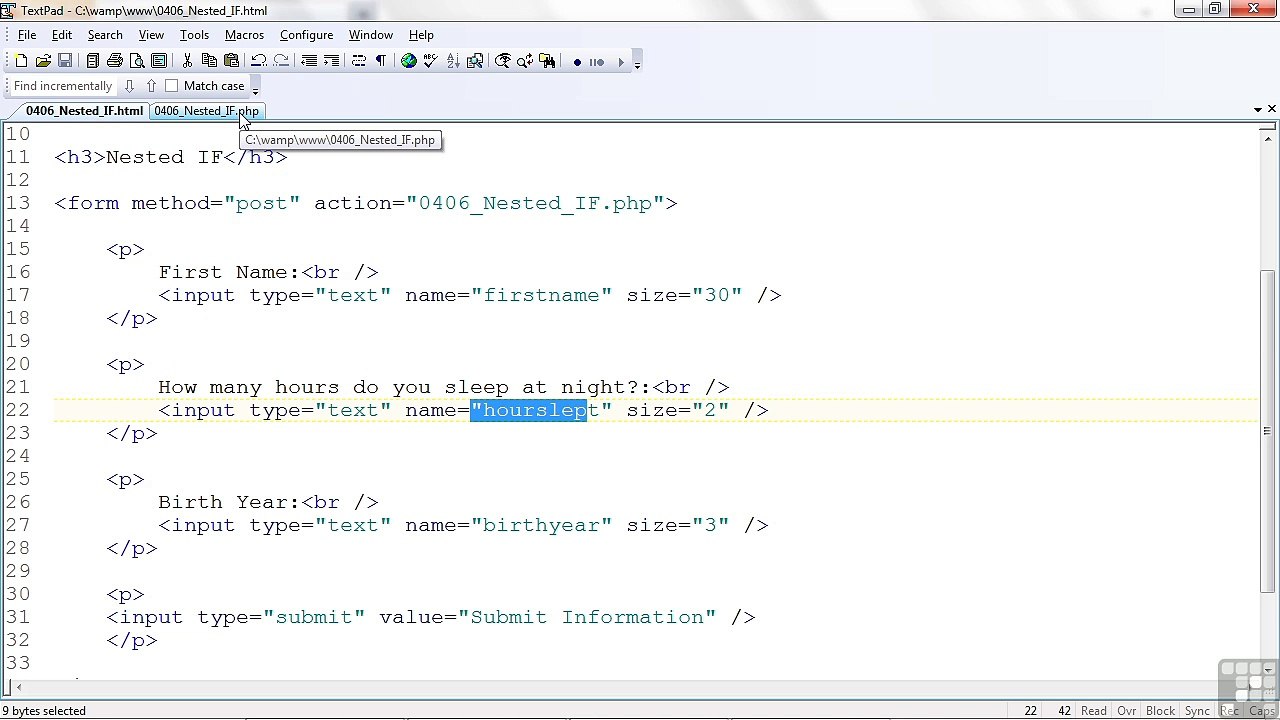Open Replace with the magnifier arrows icon
Viewport: 1280px width, 720px height.
coord(525,61)
